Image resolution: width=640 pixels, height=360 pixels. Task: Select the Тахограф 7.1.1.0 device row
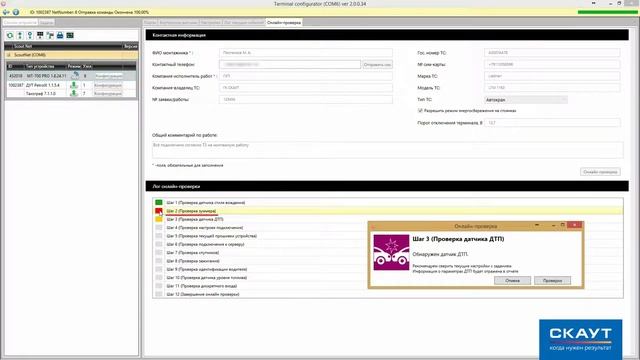(71, 93)
